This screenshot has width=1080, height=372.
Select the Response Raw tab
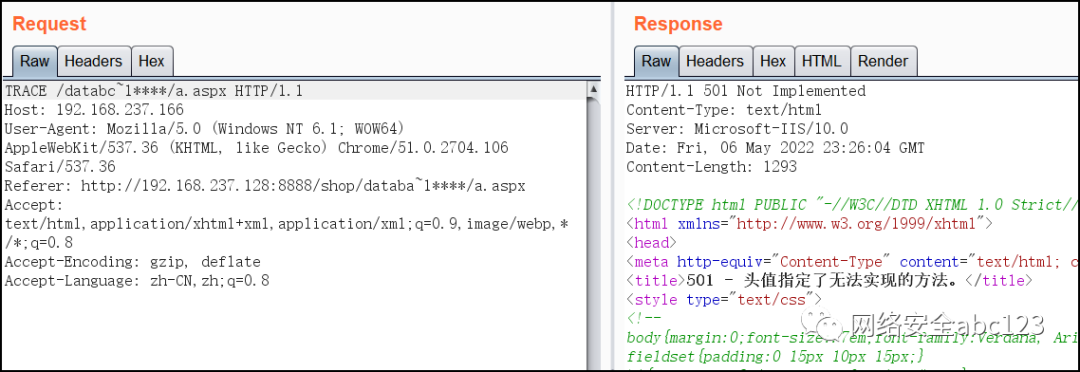tap(656, 61)
